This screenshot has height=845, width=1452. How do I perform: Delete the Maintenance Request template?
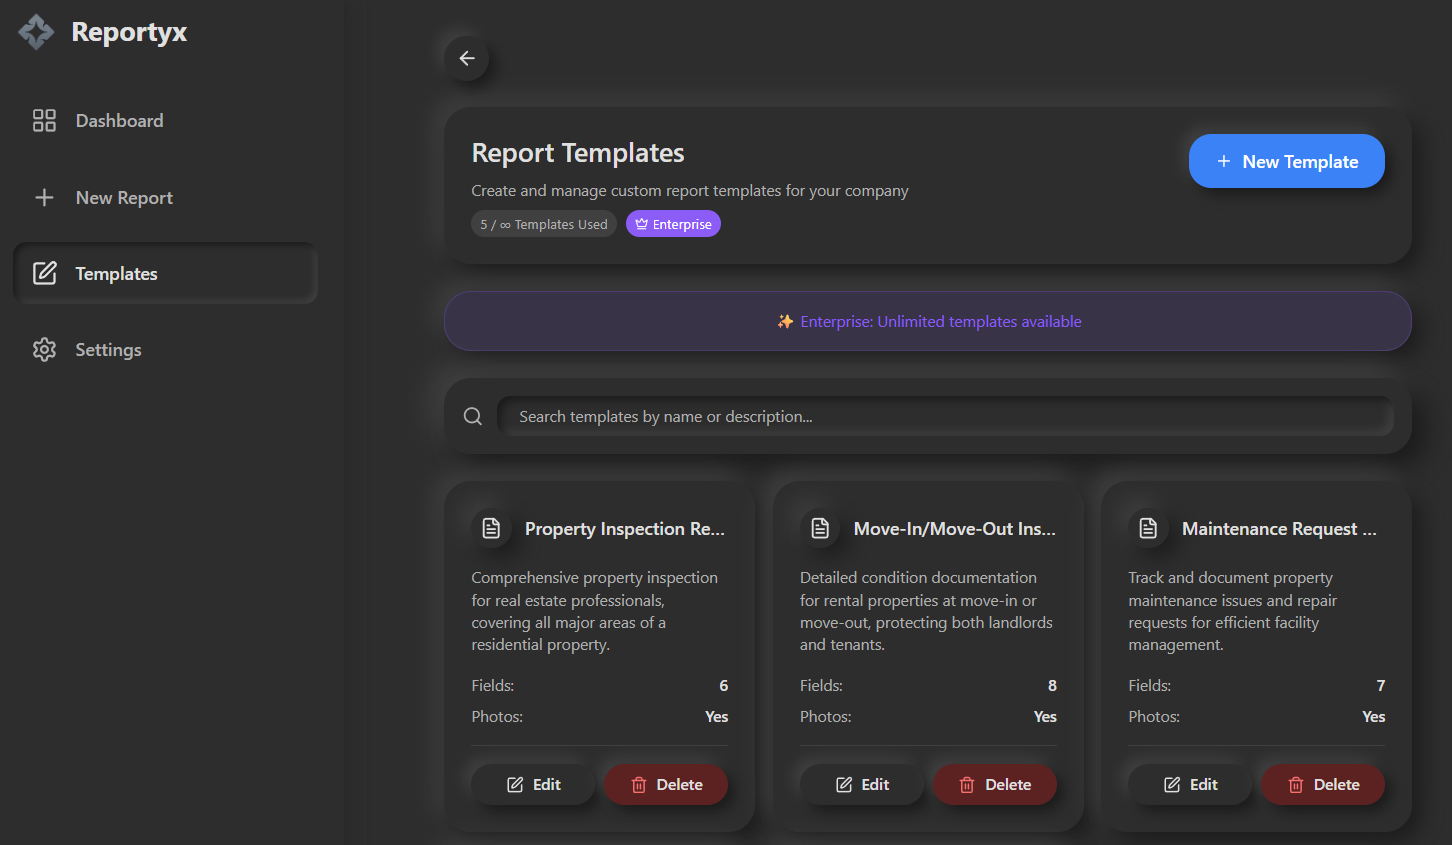1322,784
